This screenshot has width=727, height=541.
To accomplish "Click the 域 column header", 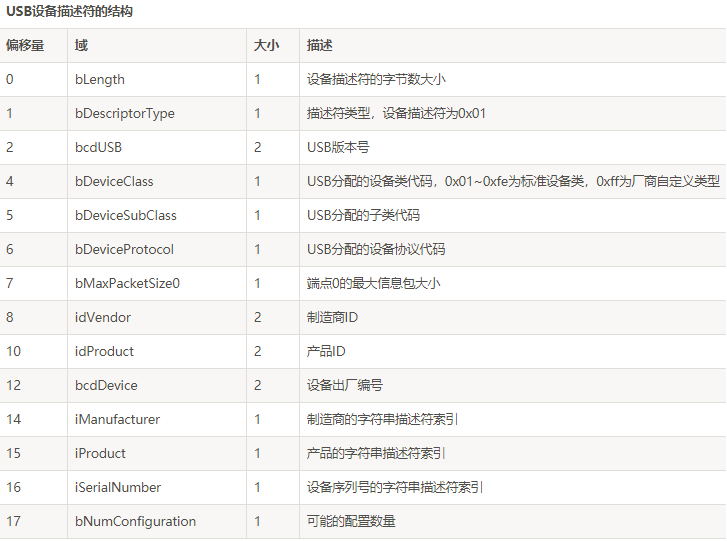I will pyautogui.click(x=81, y=45).
